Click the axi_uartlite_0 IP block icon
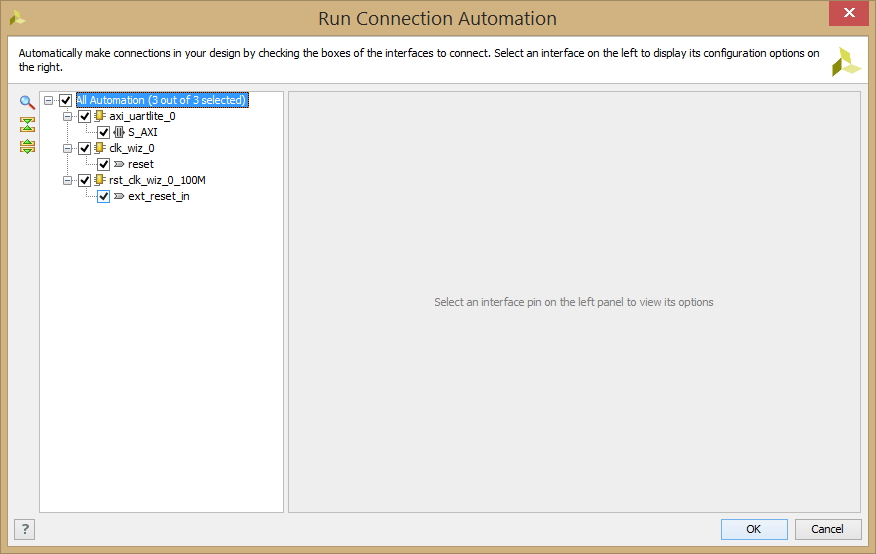 pos(100,116)
